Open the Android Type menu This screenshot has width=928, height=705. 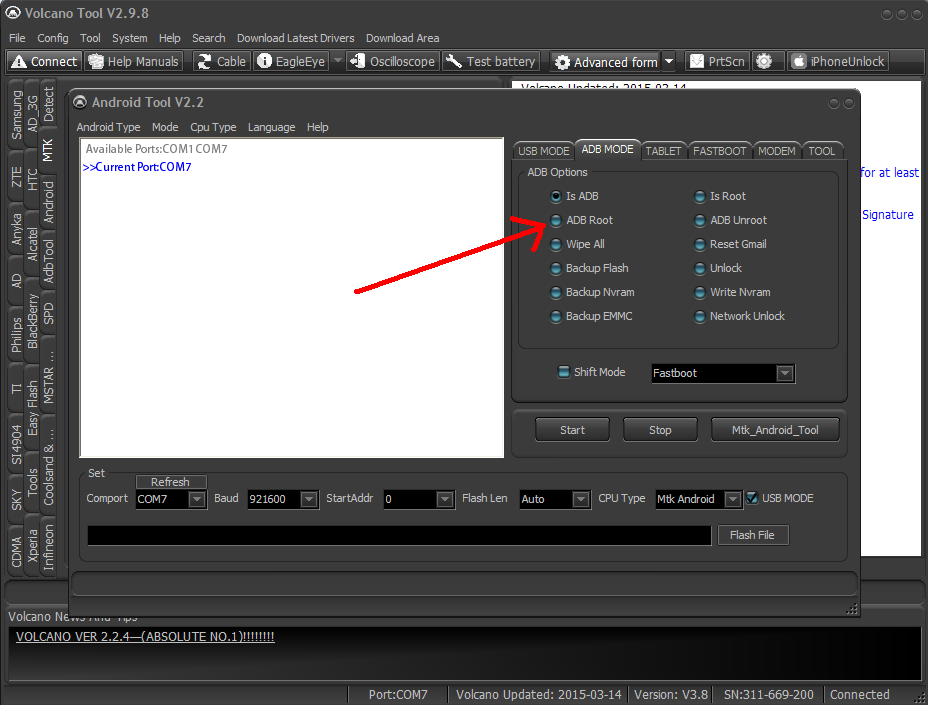pos(108,127)
